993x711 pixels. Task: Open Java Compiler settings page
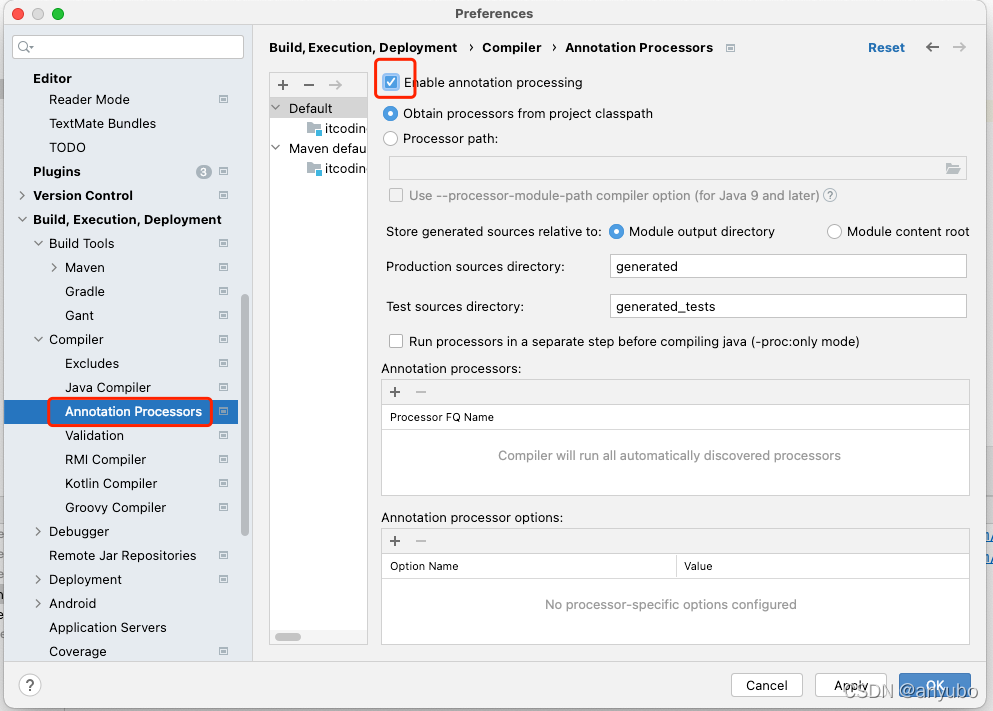click(x=108, y=387)
